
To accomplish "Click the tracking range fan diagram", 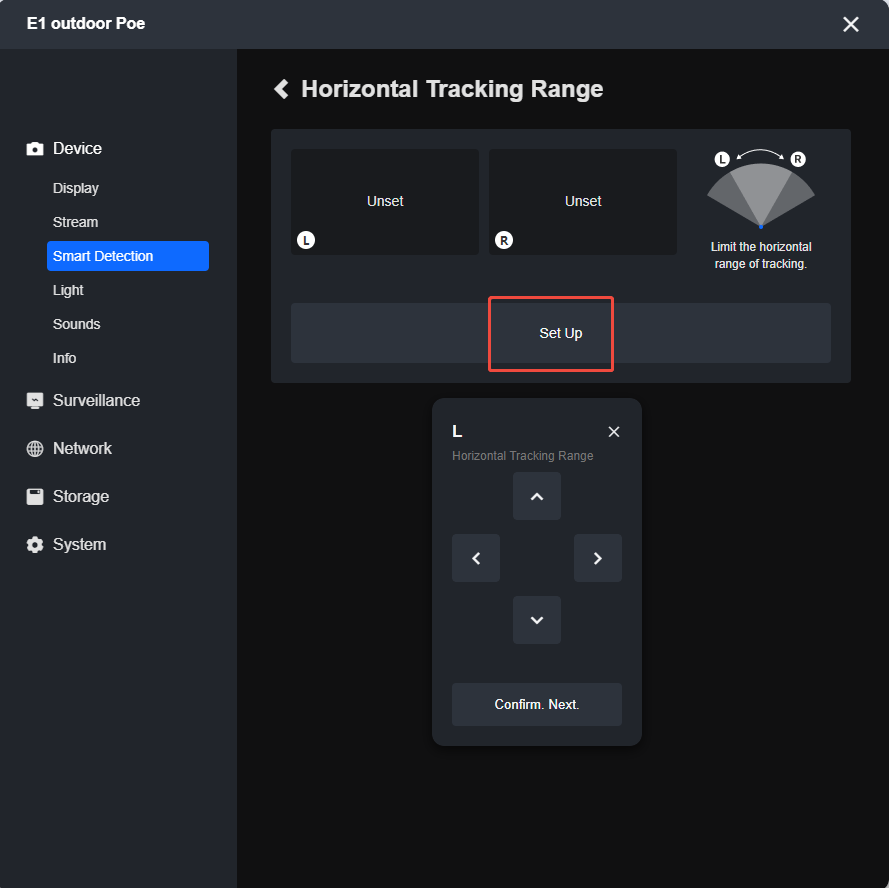I will click(760, 189).
